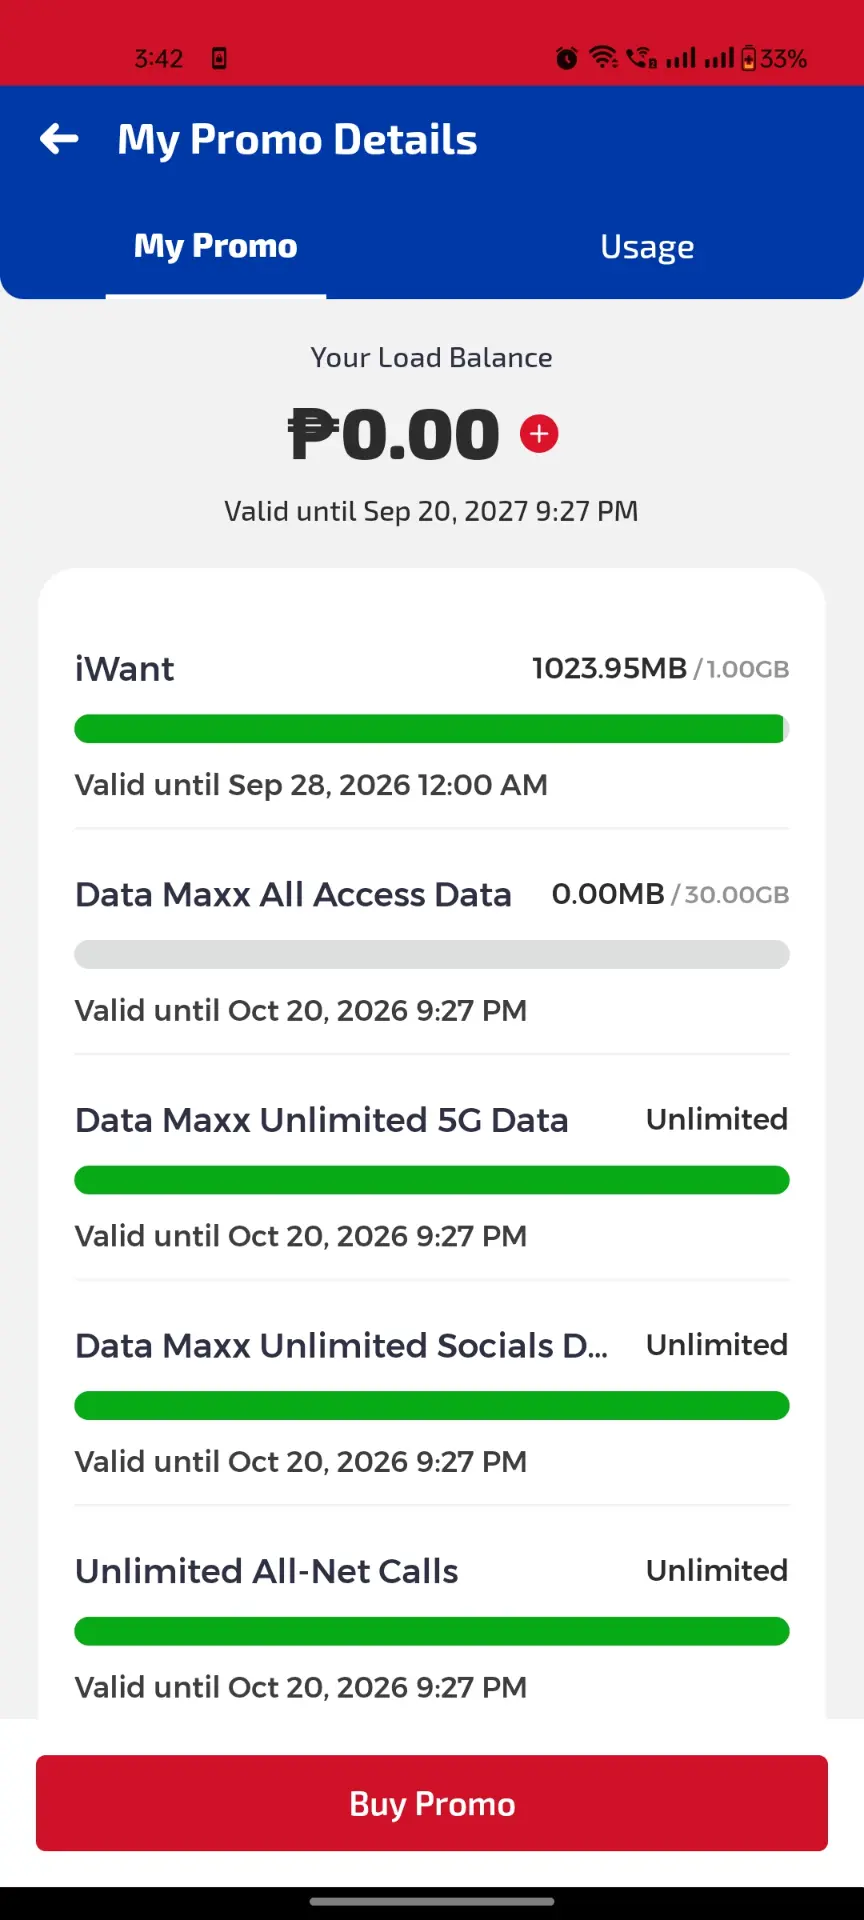This screenshot has width=864, height=1920.
Task: Open Unlimited All-Net Calls entry
Action: click(432, 1628)
